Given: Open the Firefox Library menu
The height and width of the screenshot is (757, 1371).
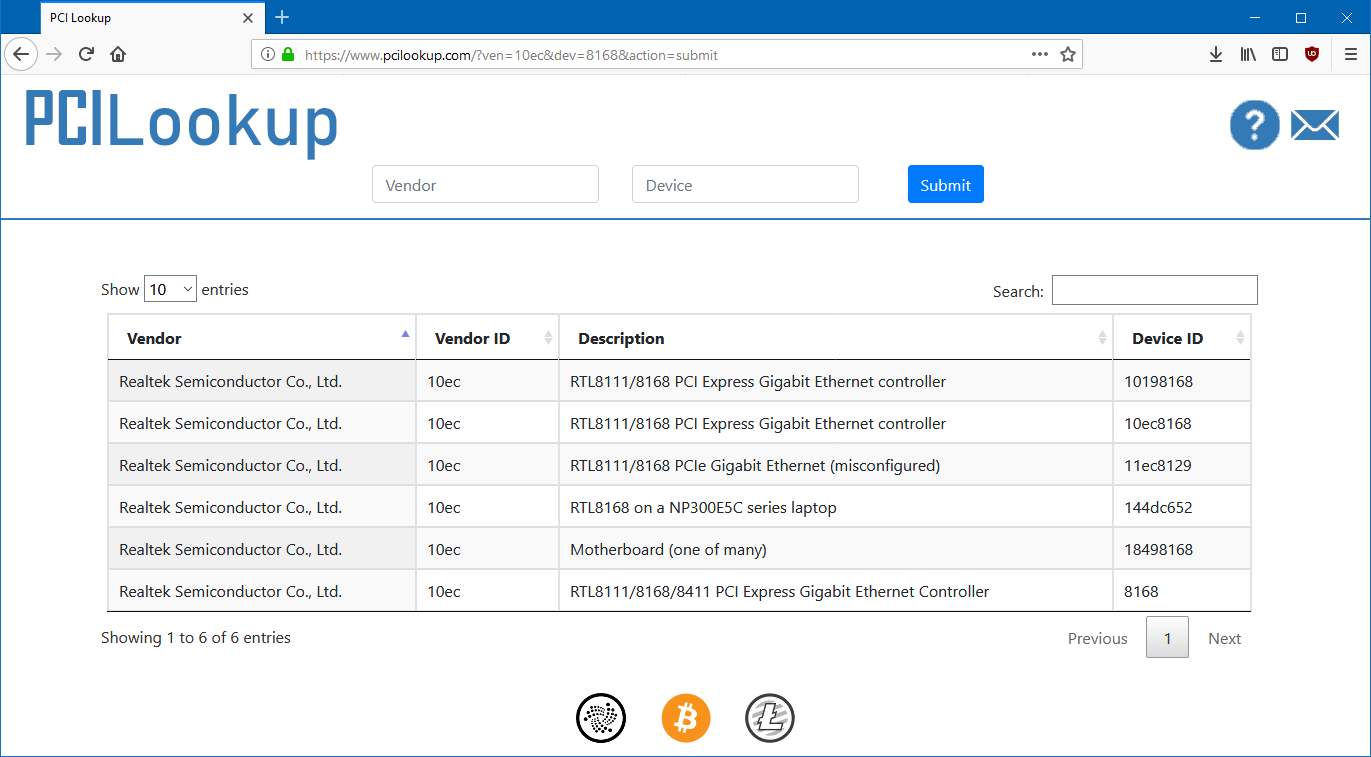Looking at the screenshot, I should pos(1248,55).
